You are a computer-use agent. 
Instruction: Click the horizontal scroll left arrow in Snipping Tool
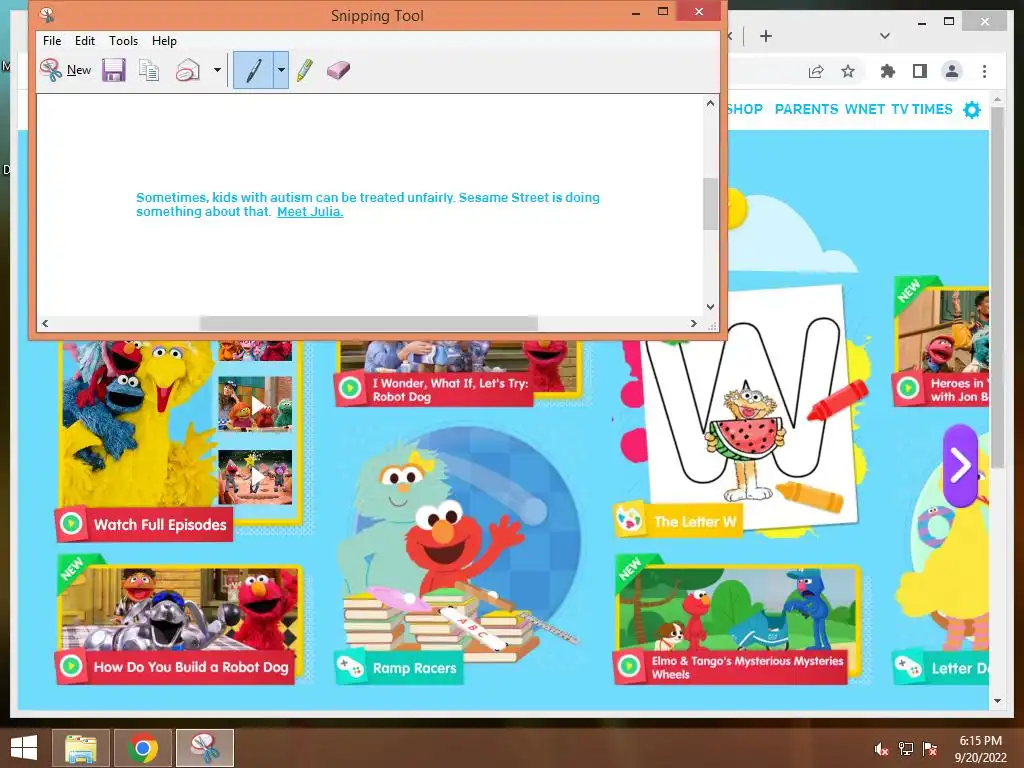click(x=45, y=323)
